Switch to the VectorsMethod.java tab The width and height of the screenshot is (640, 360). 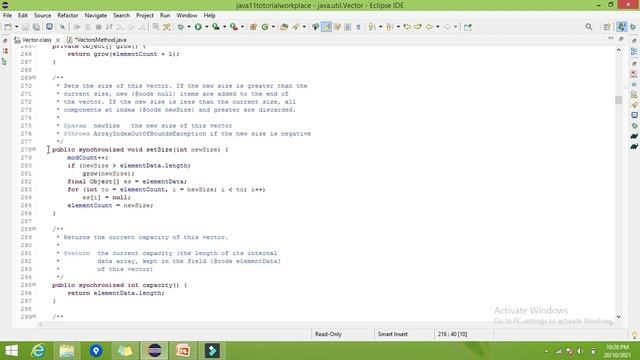click(x=97, y=40)
